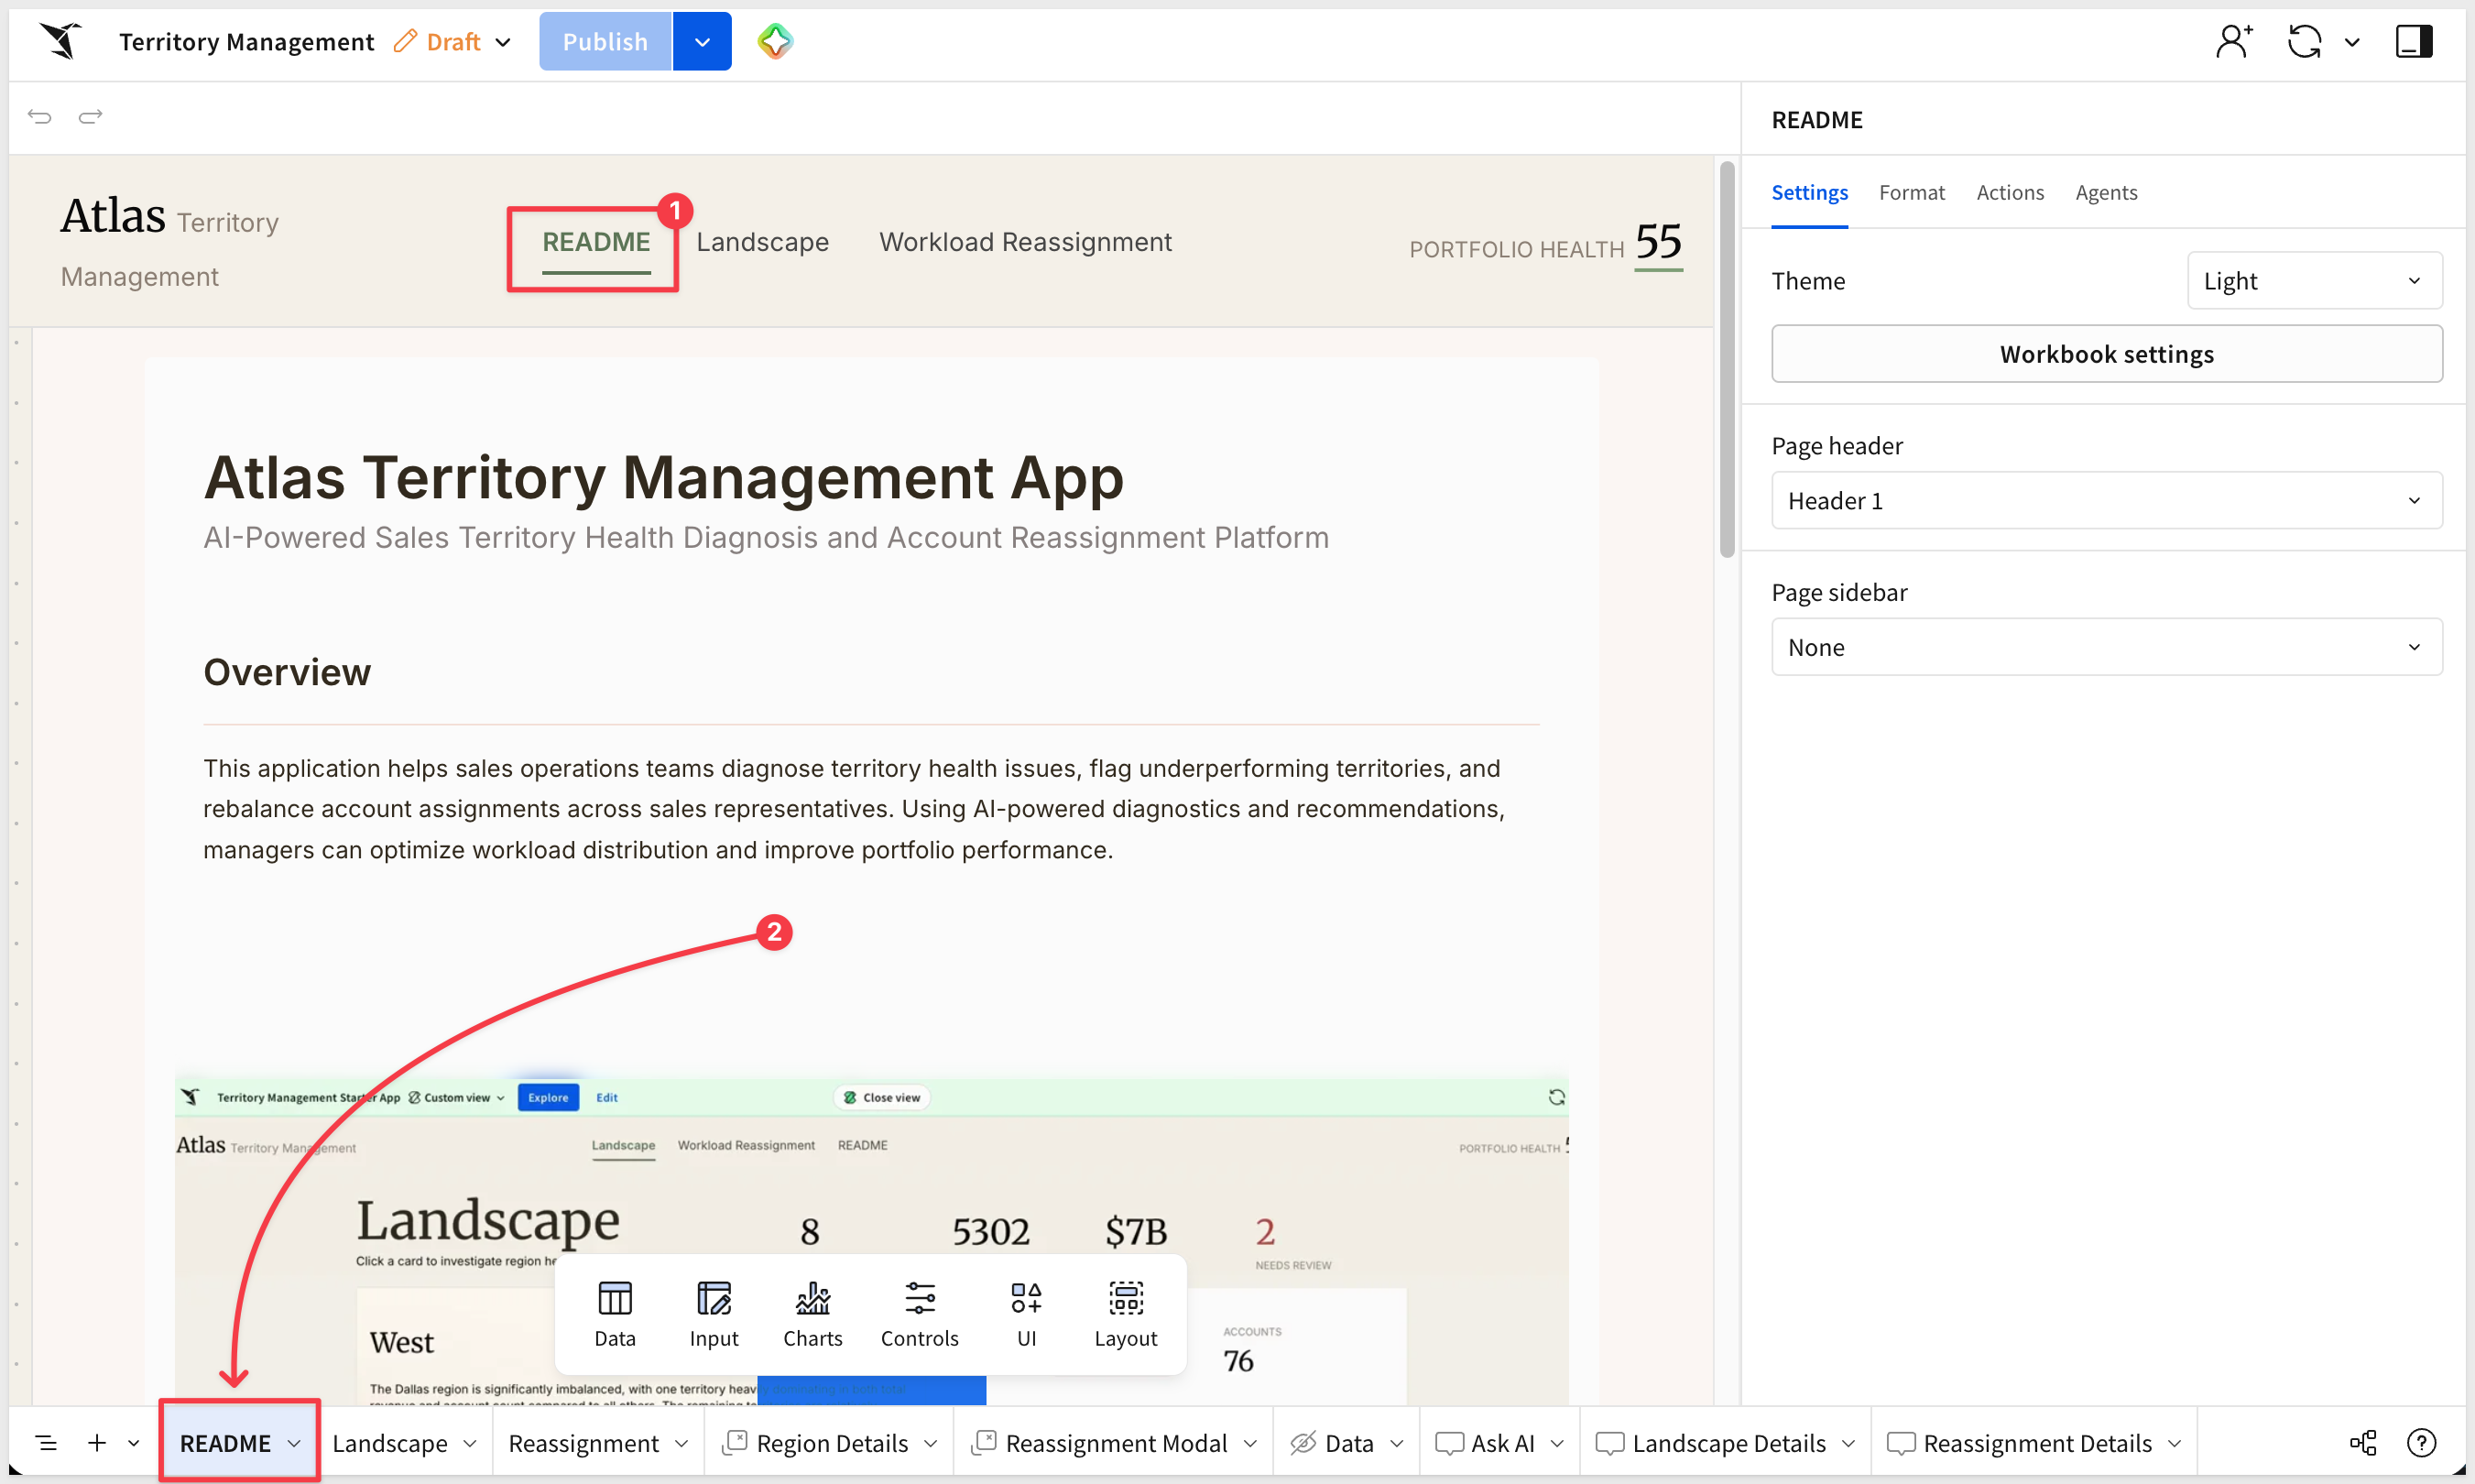
Task: Click the Territory Management workbook title
Action: click(246, 42)
